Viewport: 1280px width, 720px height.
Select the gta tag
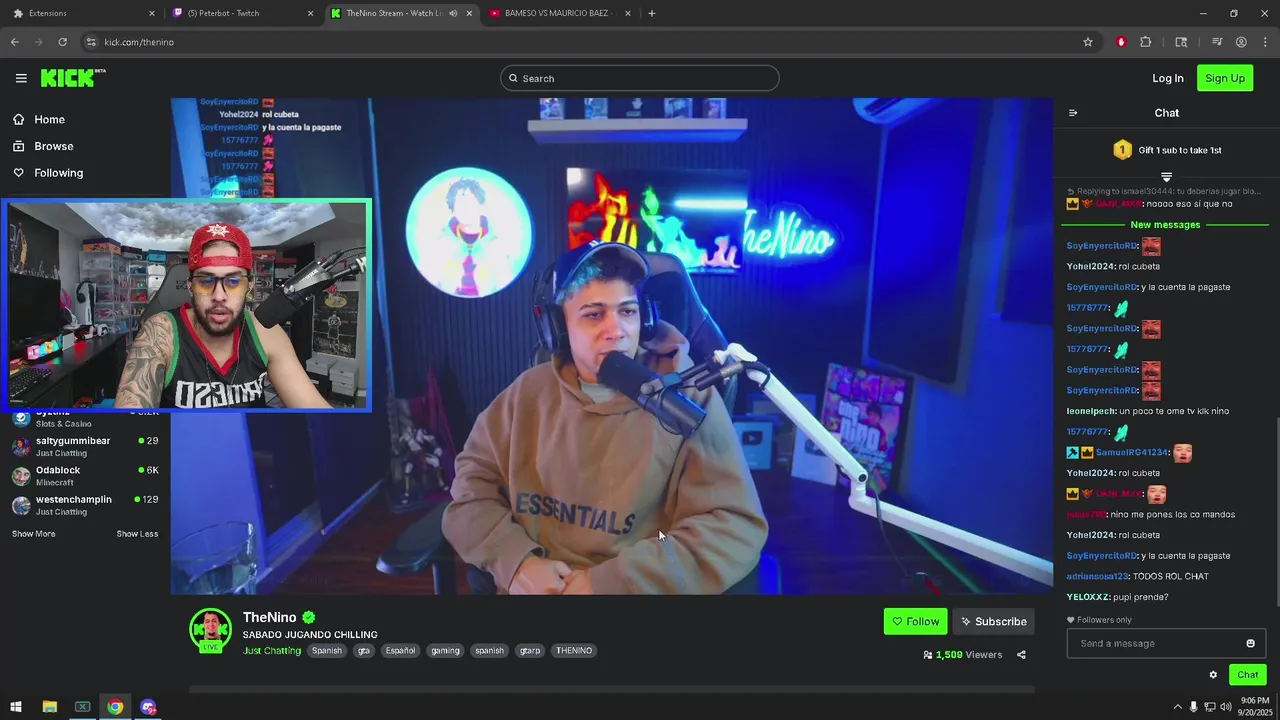pos(364,651)
